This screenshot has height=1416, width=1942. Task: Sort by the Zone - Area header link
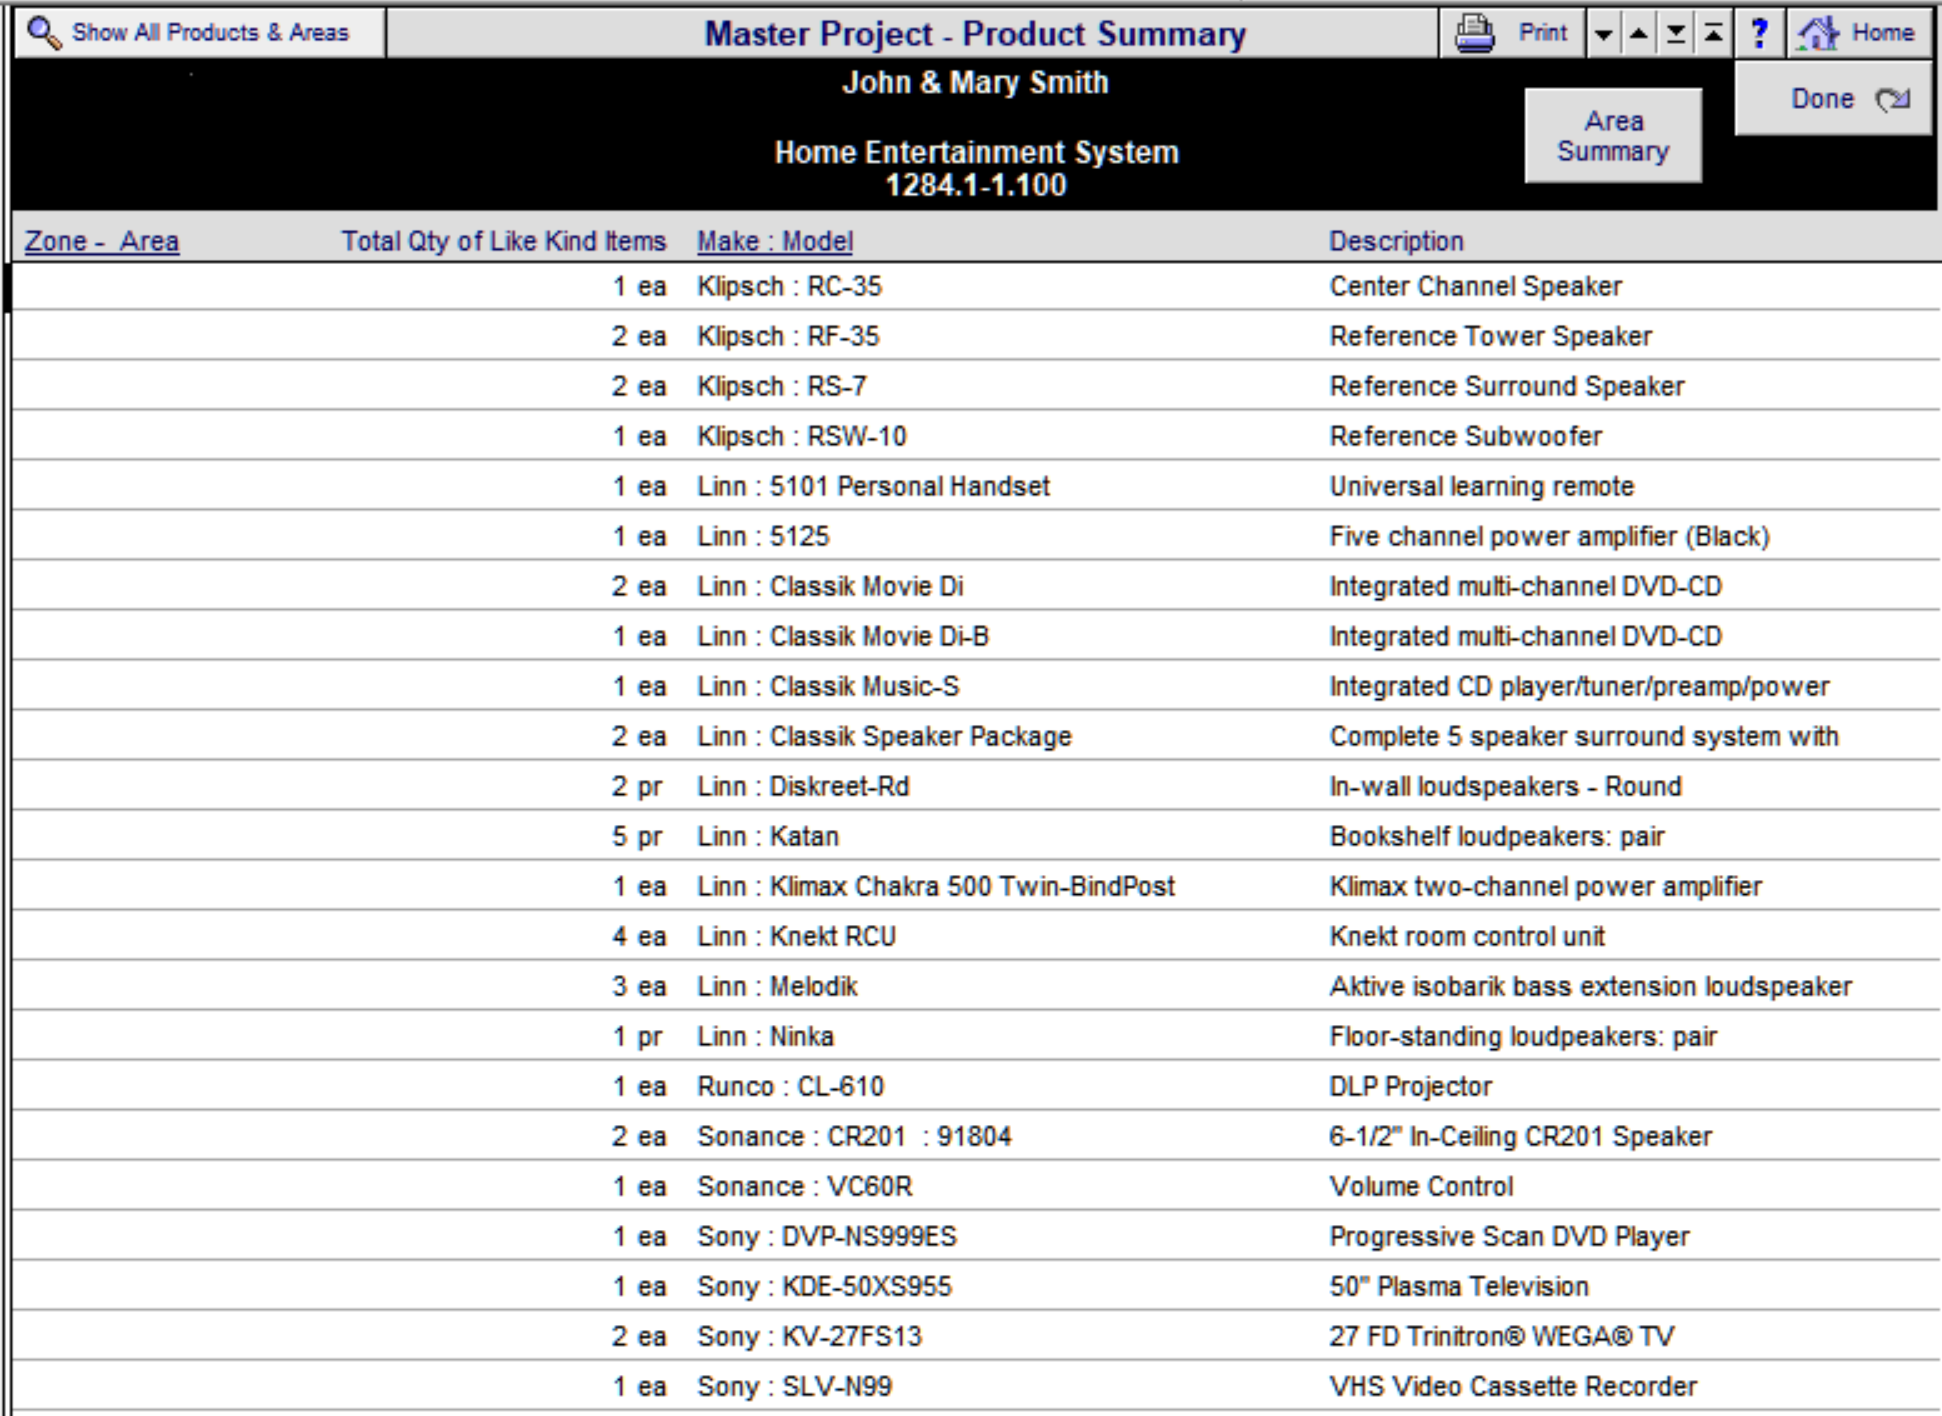(x=102, y=241)
